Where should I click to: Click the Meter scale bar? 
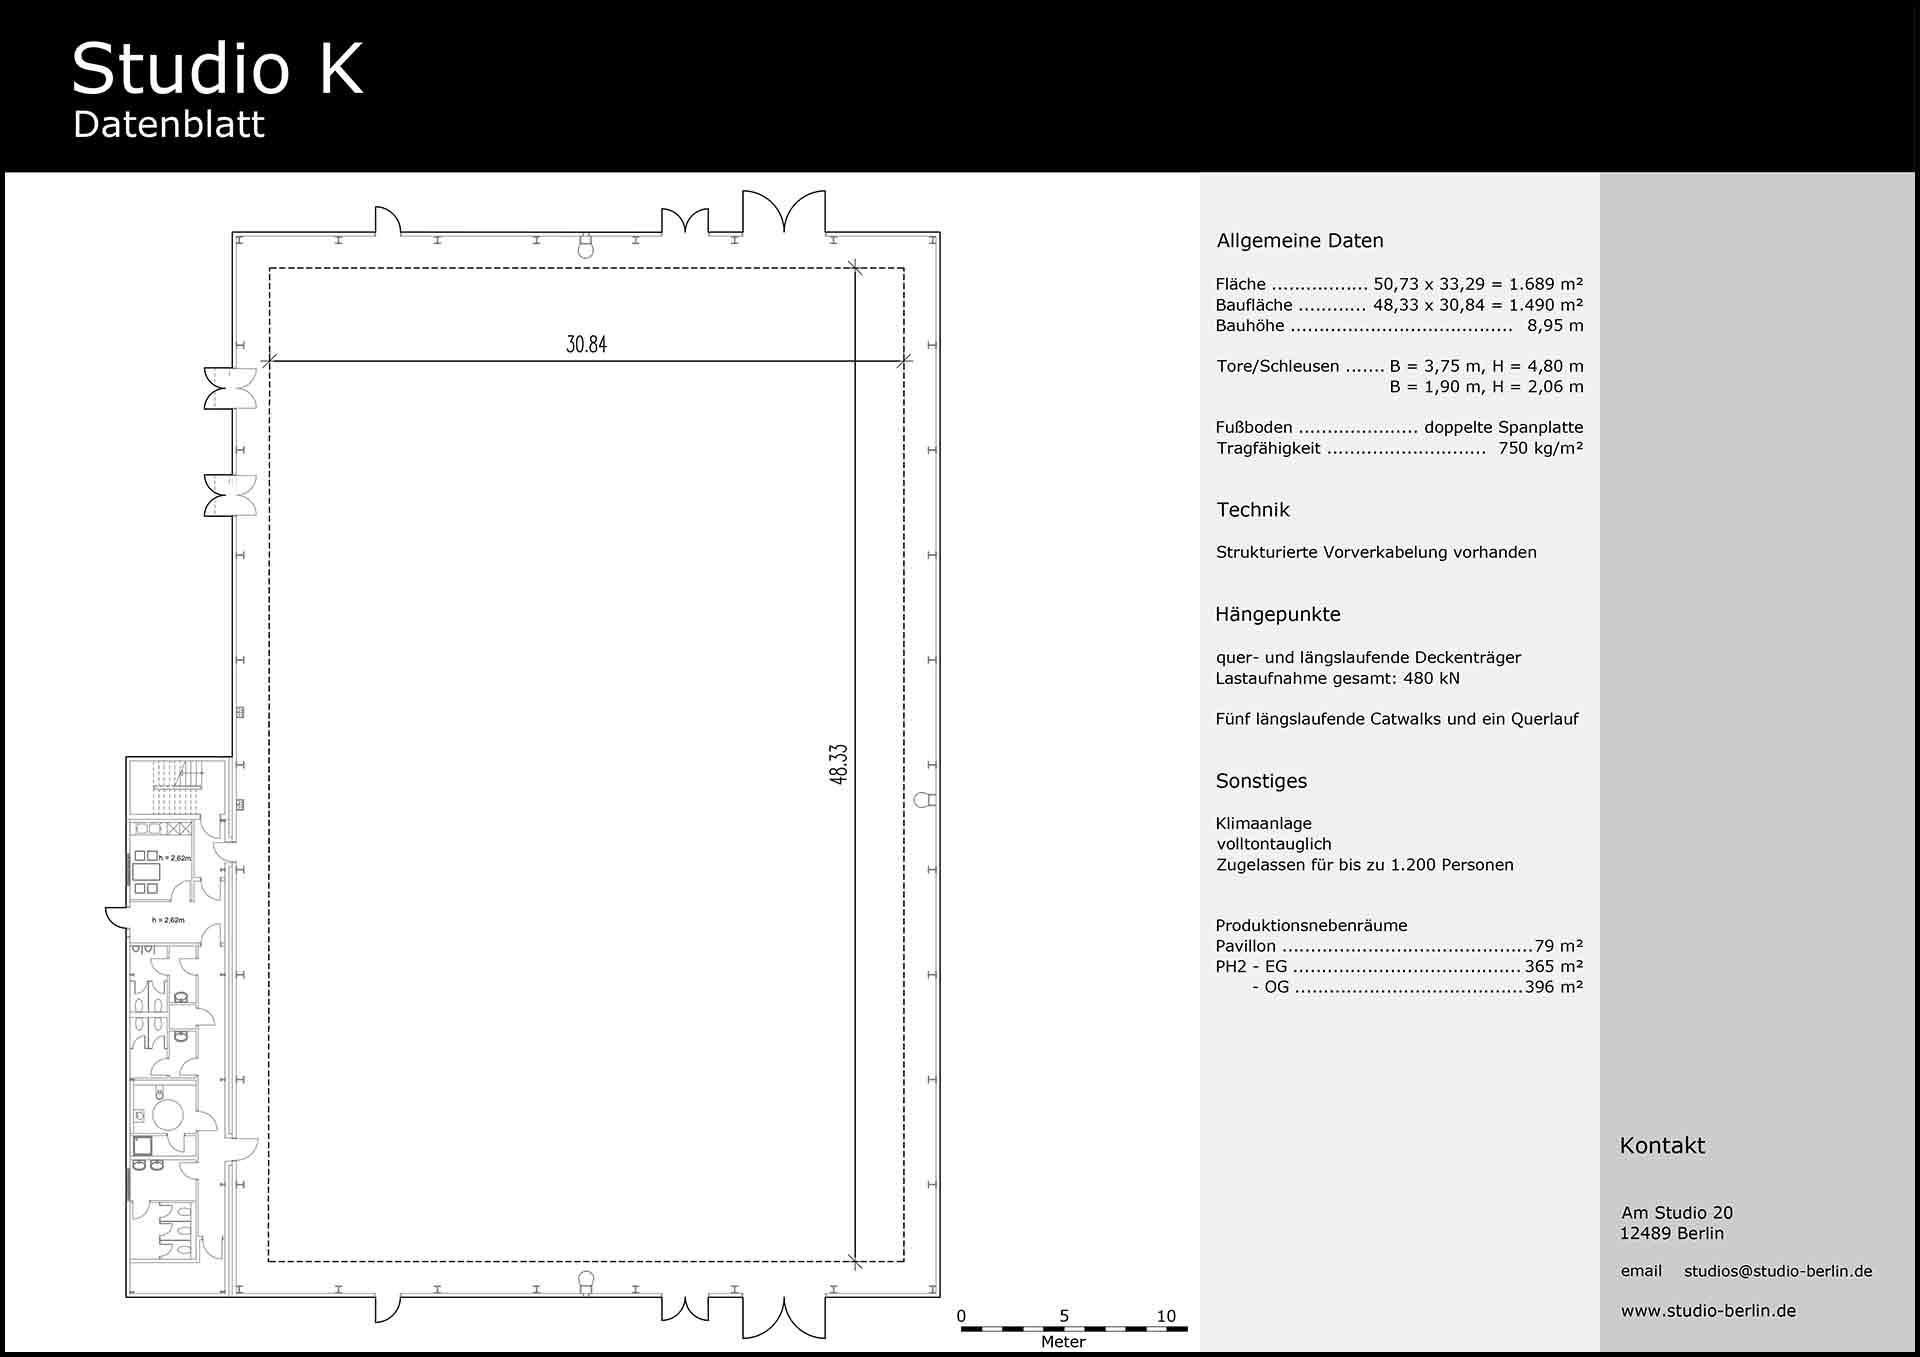click(x=1073, y=1329)
